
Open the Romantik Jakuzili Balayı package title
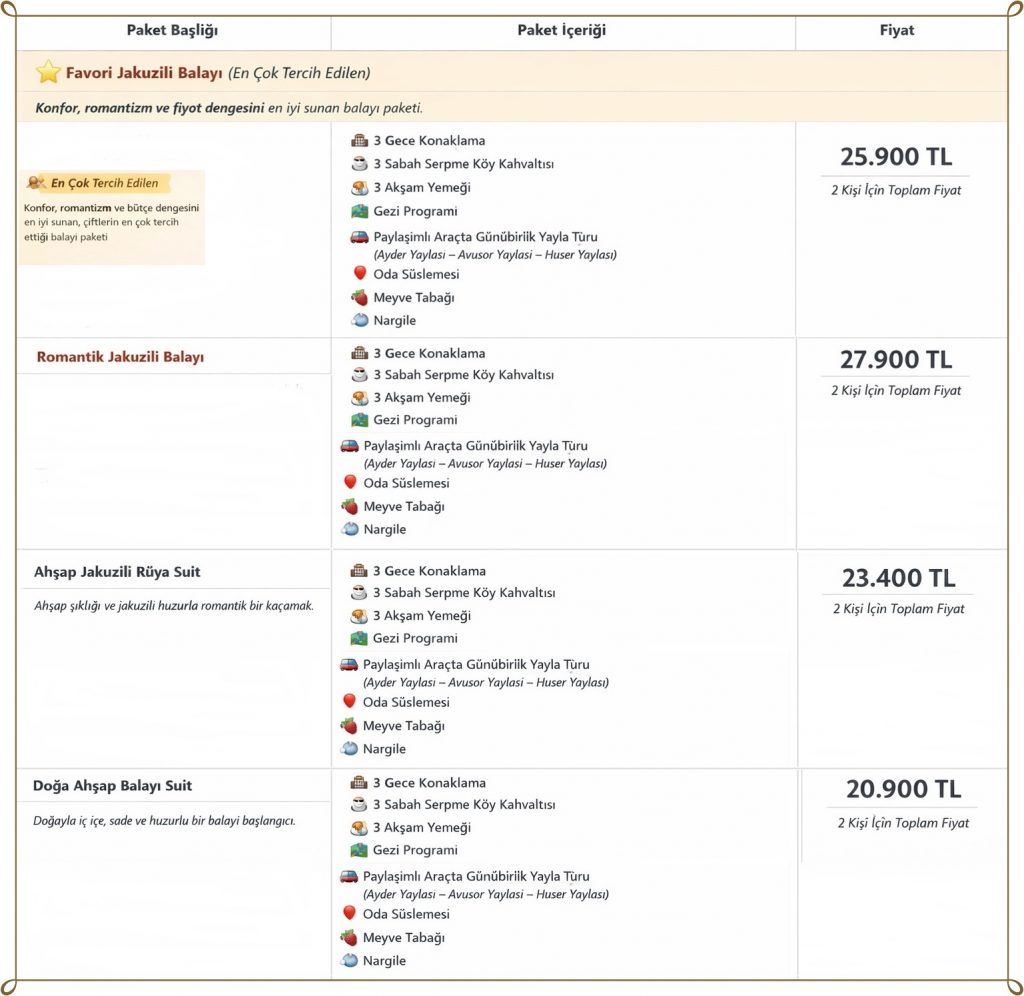coord(120,357)
